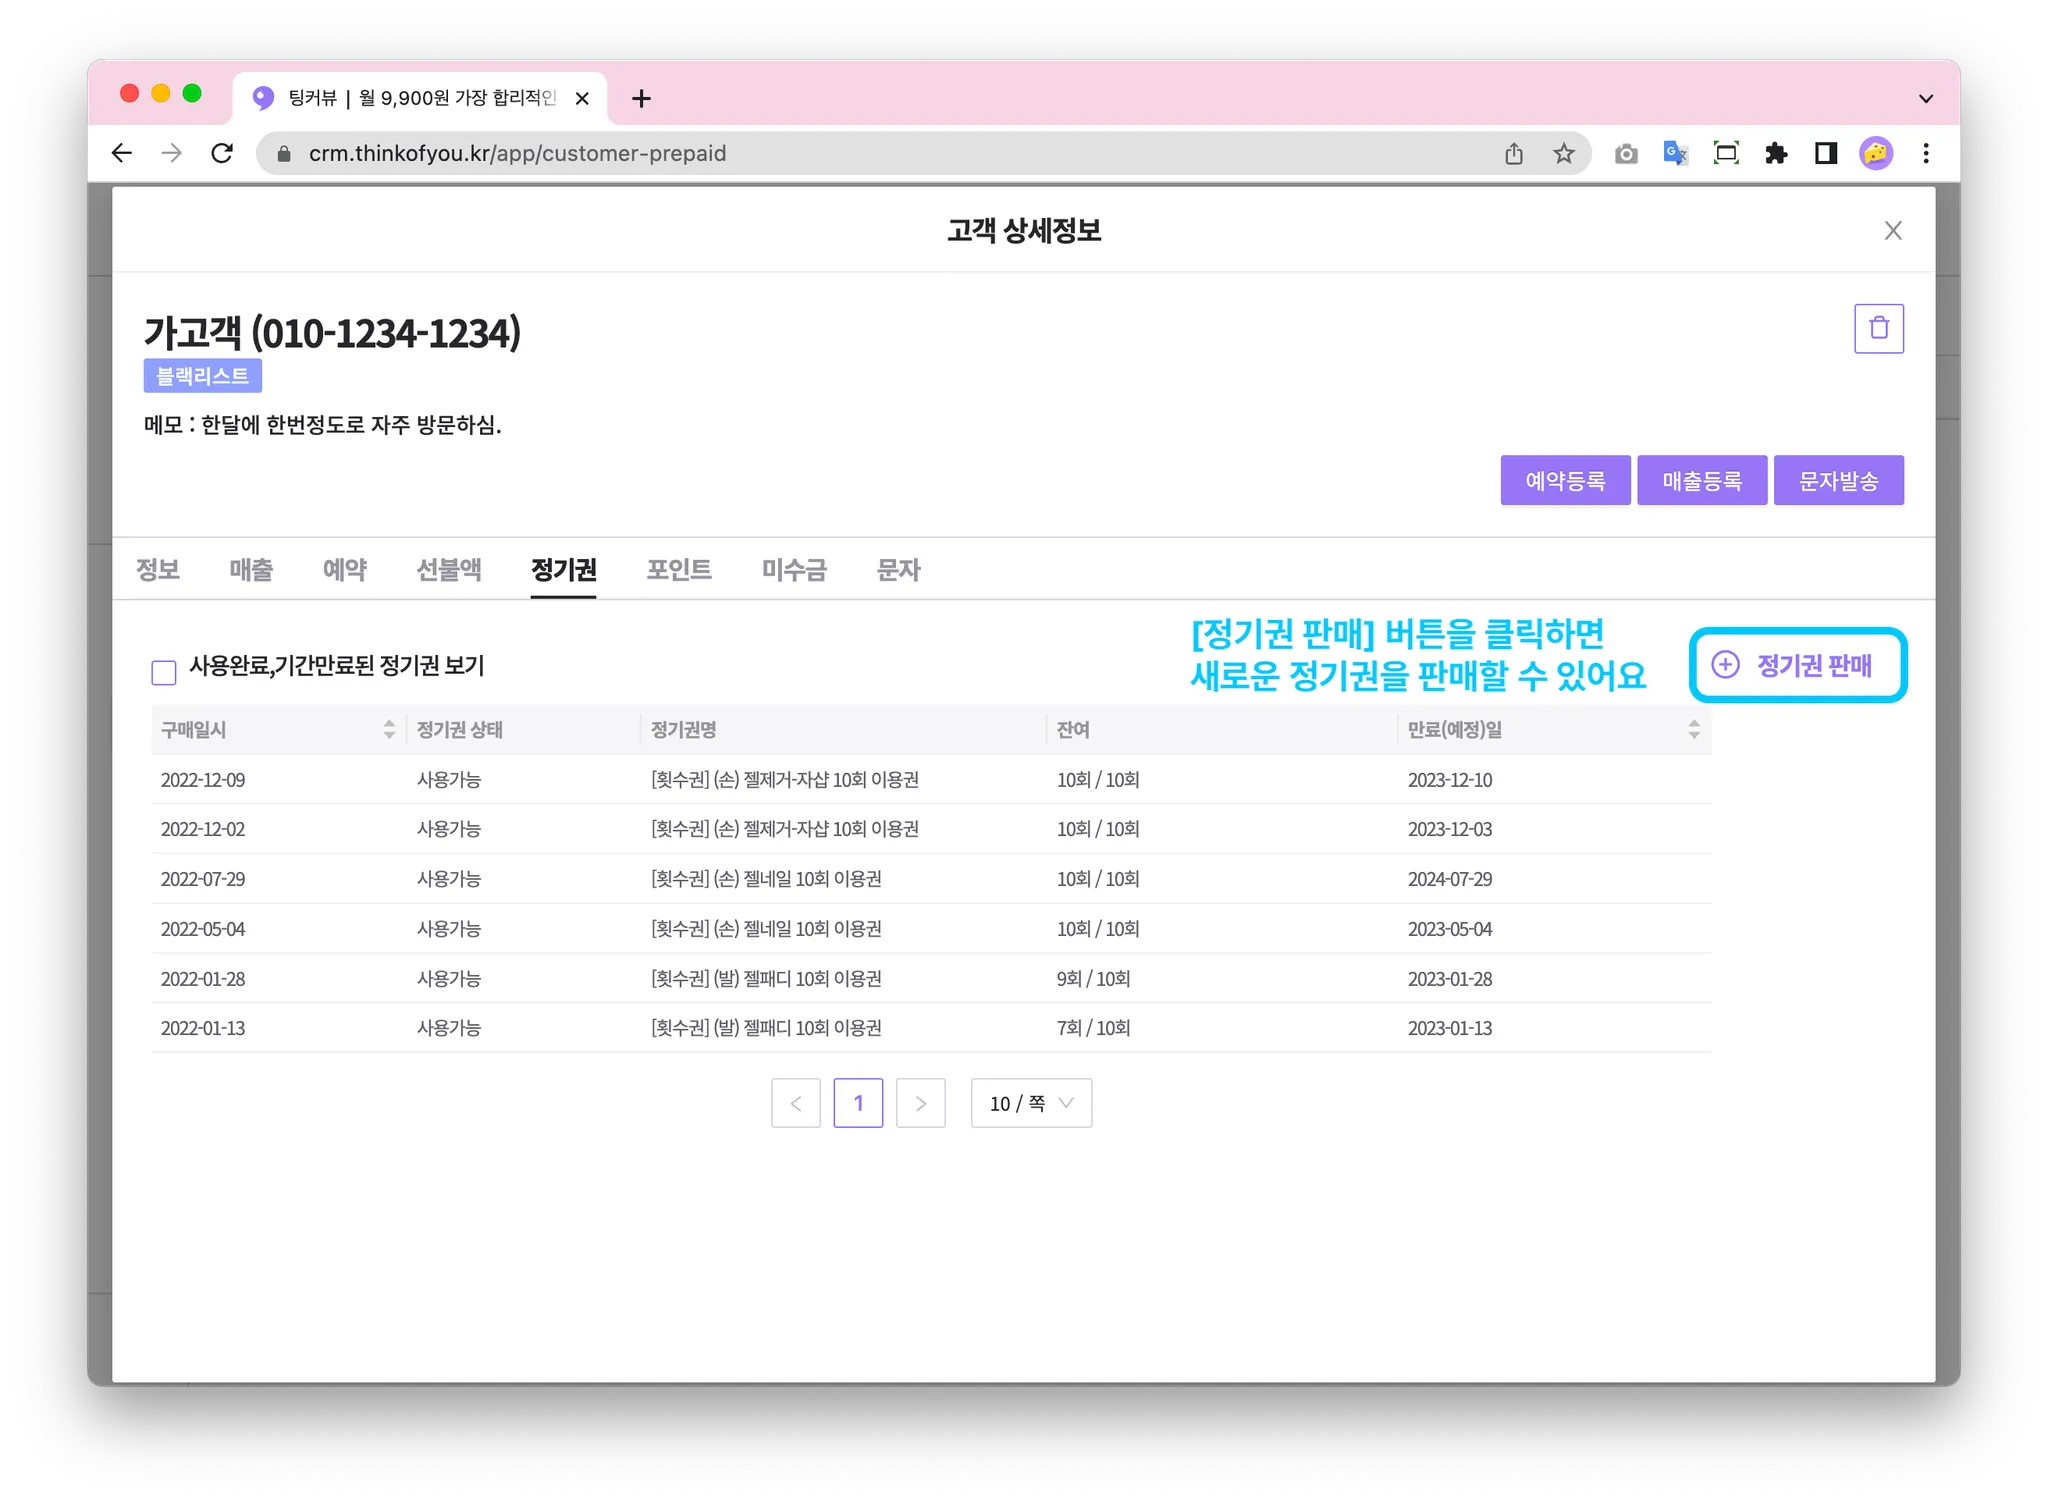Reload the page with refresh icon
This screenshot has height=1502, width=2048.
(x=222, y=153)
